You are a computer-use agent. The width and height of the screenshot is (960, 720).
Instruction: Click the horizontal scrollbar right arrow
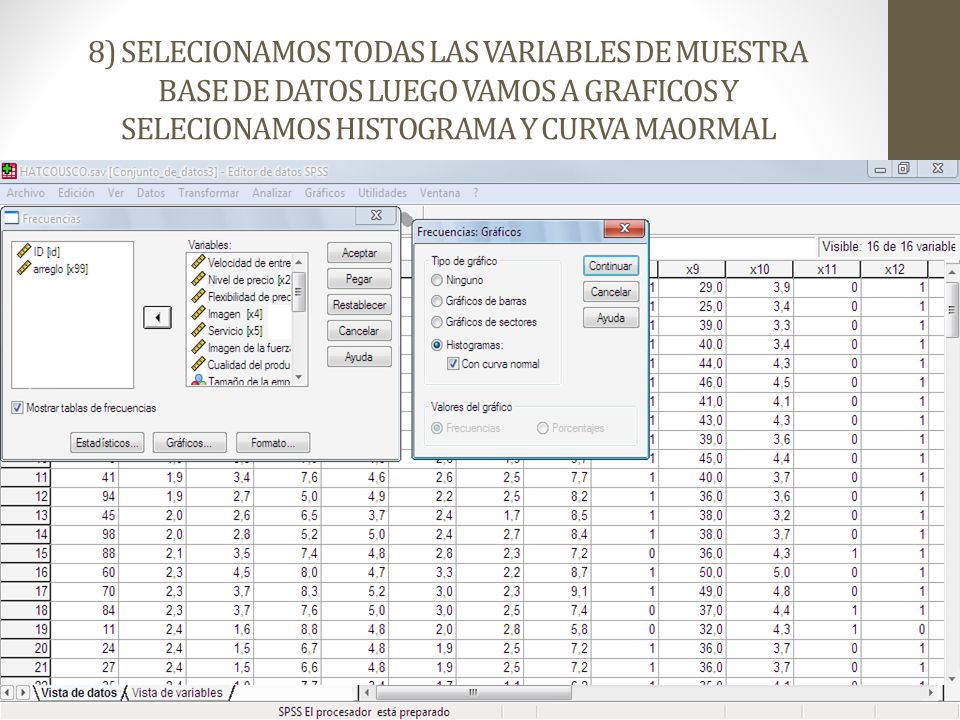pos(931,692)
